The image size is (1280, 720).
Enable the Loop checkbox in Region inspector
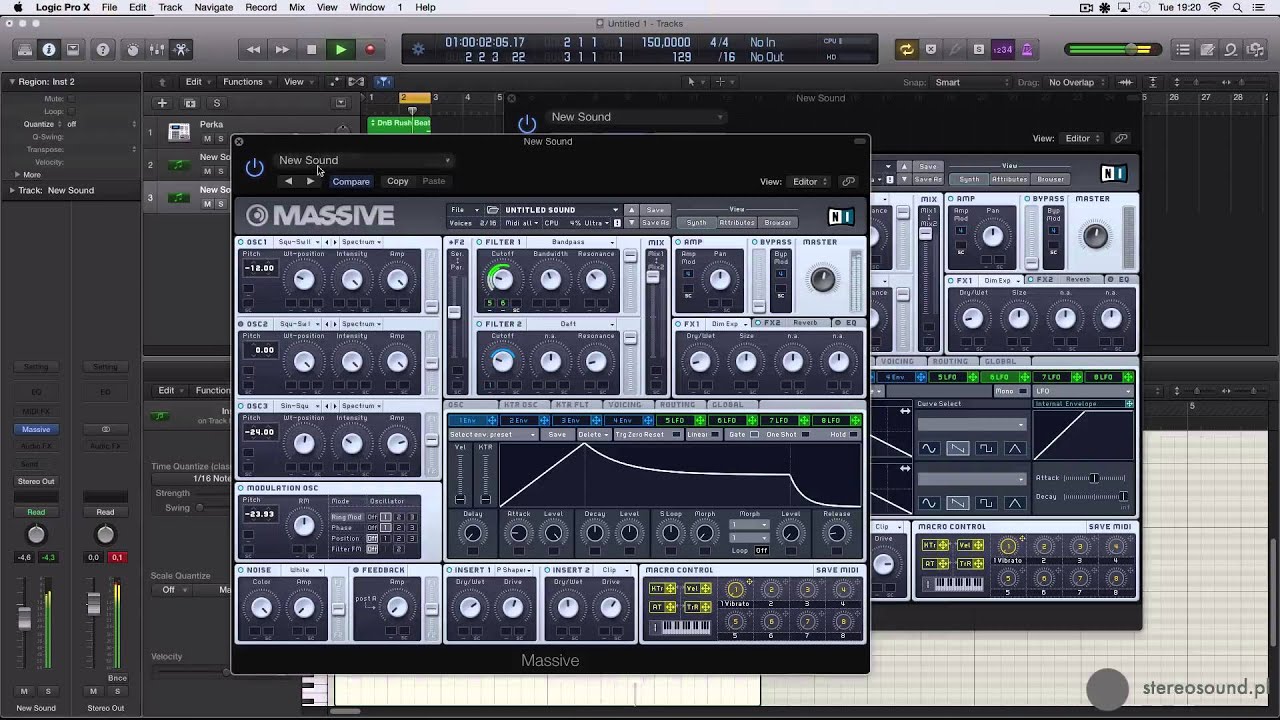pos(72,111)
